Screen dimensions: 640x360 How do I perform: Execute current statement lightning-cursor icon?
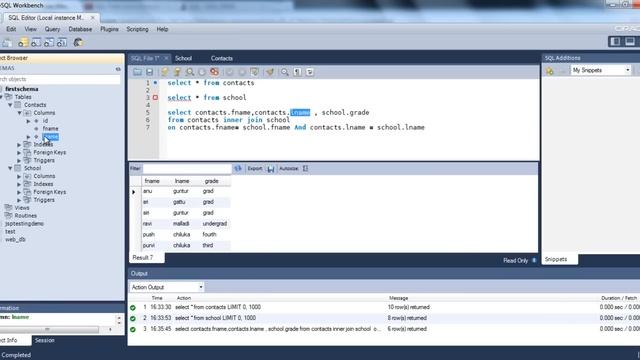177,72
